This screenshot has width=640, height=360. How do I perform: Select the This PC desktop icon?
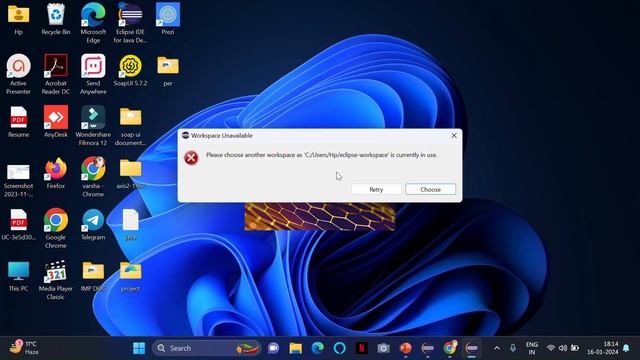click(x=18, y=276)
